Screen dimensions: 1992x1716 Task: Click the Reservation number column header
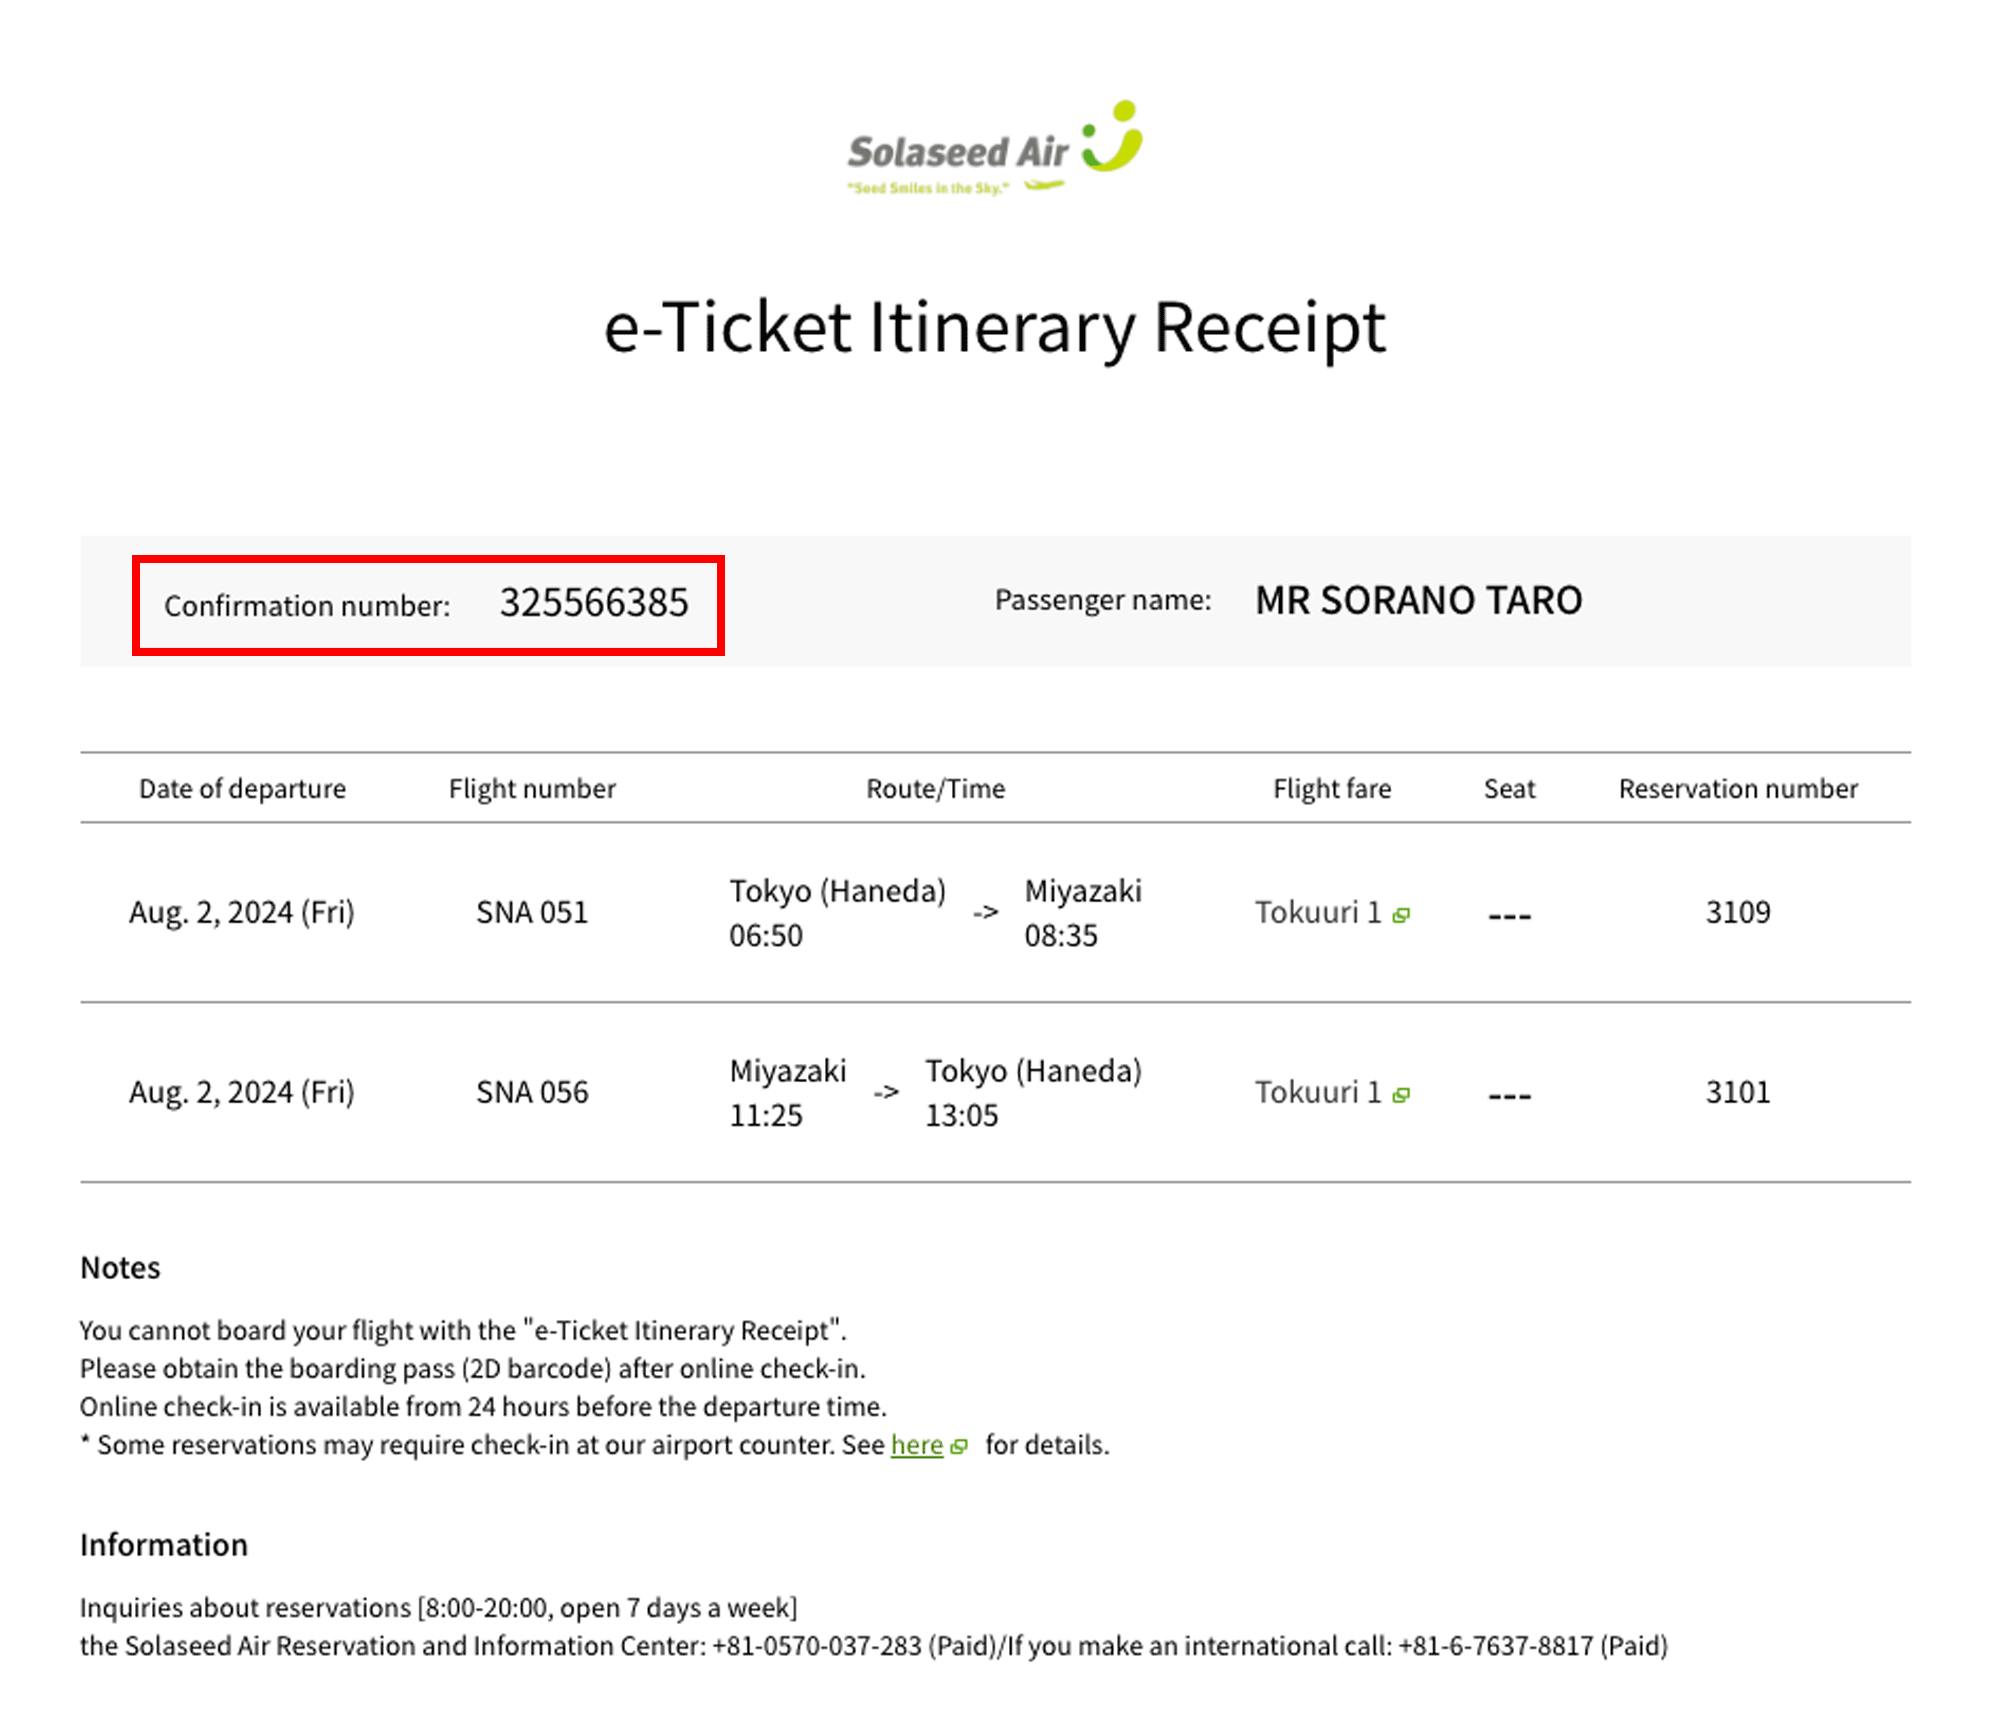[x=1737, y=789]
